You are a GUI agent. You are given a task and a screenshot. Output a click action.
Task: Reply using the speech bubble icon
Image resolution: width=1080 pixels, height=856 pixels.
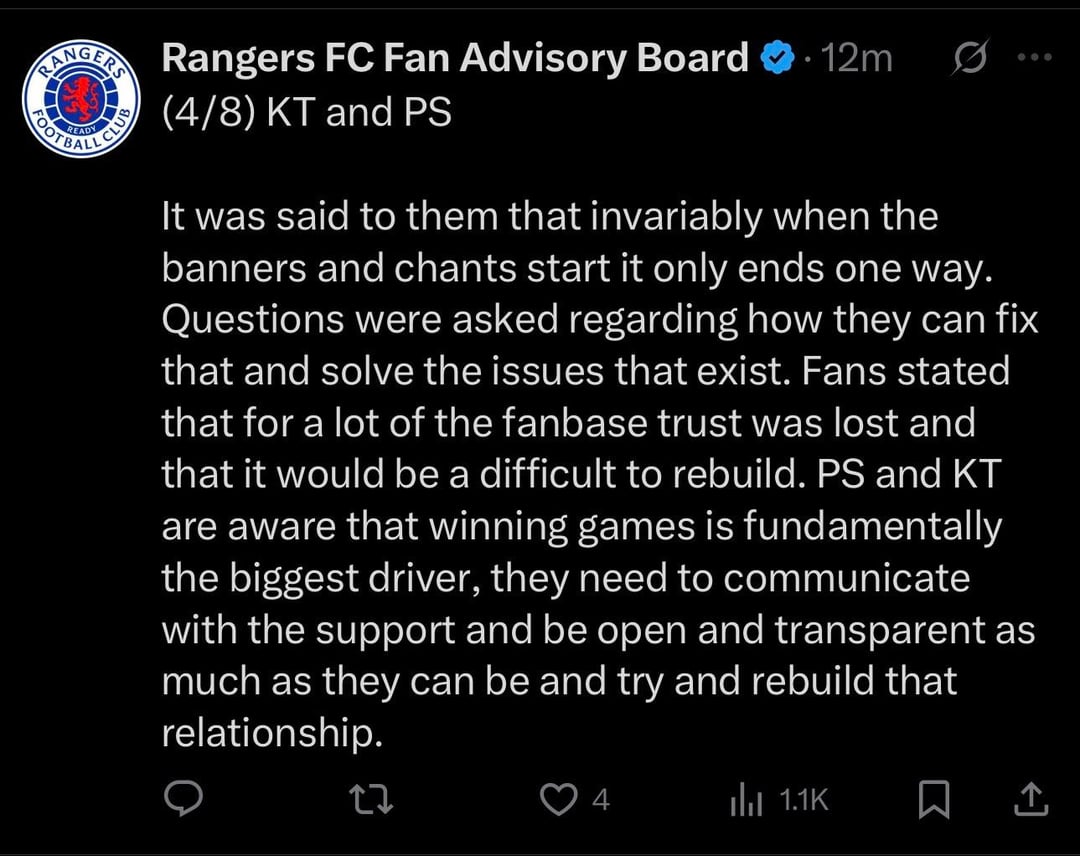click(183, 799)
